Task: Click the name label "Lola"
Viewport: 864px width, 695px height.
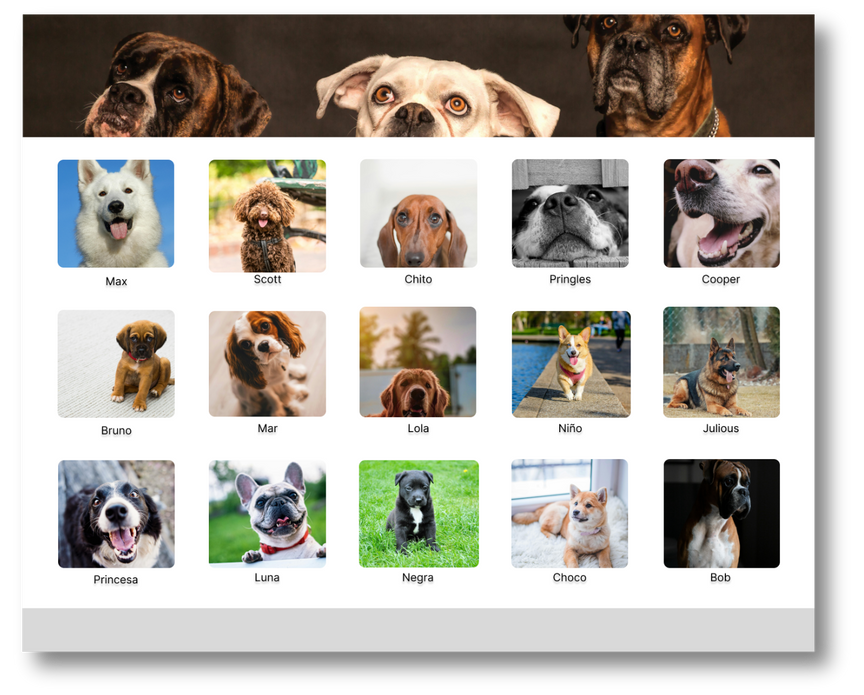Action: [418, 428]
